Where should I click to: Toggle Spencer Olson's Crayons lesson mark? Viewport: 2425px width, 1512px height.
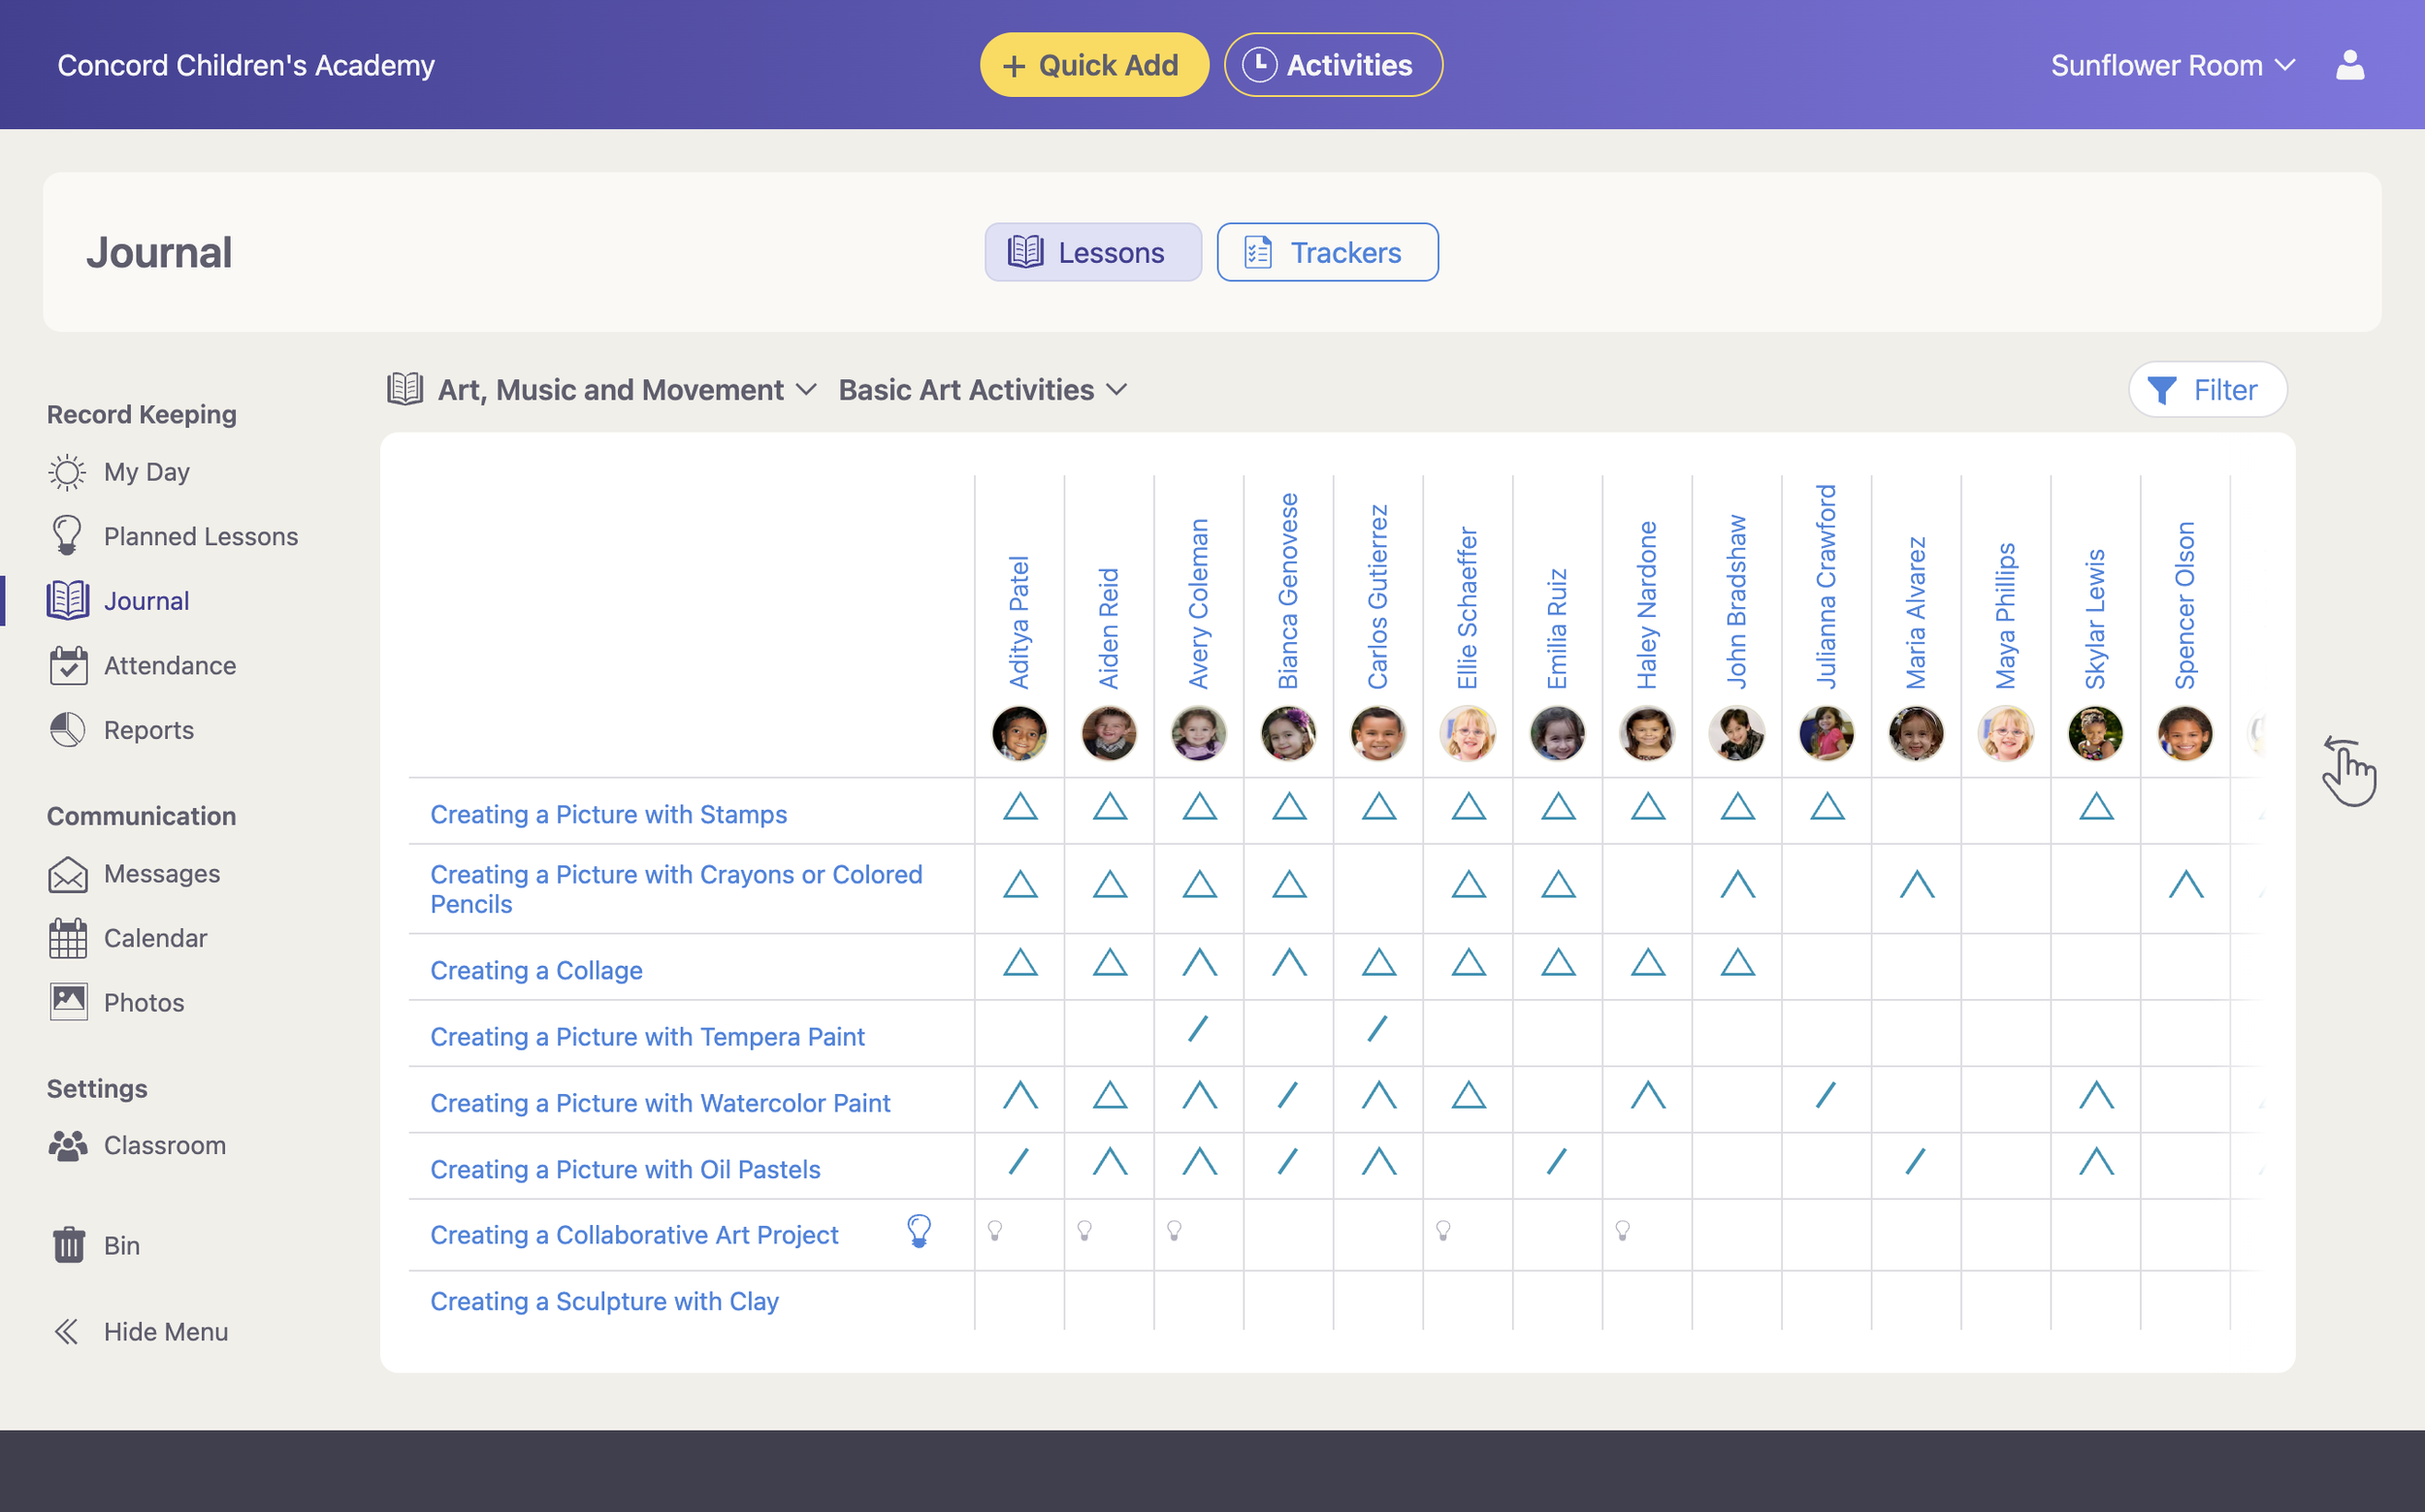pos(2185,884)
